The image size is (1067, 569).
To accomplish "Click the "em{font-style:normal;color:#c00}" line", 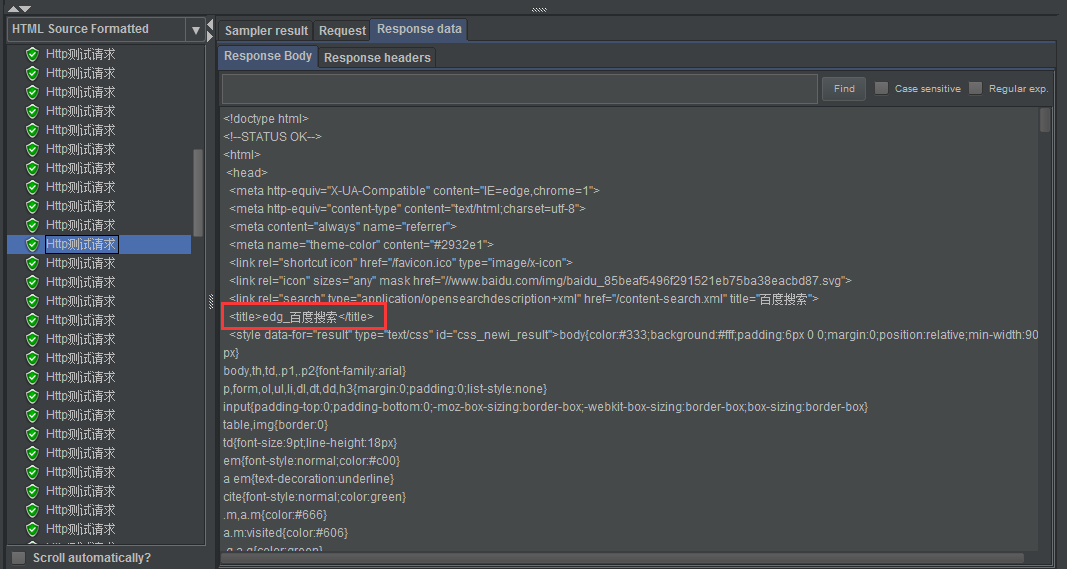I will 312,461.
